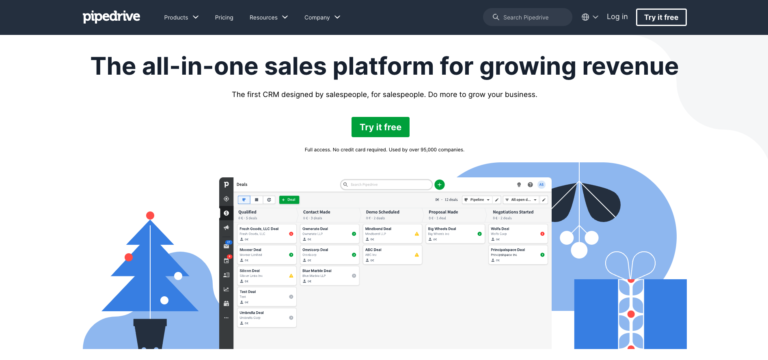Select the pipeline kanban view toggle
Viewport: 768px width, 360px height.
click(x=244, y=200)
